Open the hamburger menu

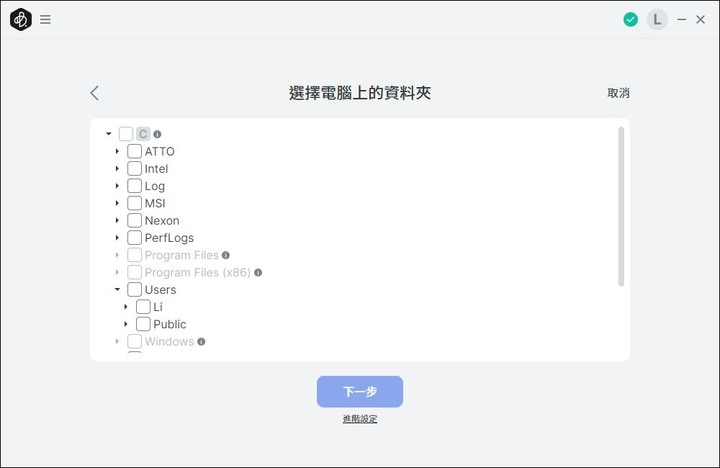pos(45,19)
